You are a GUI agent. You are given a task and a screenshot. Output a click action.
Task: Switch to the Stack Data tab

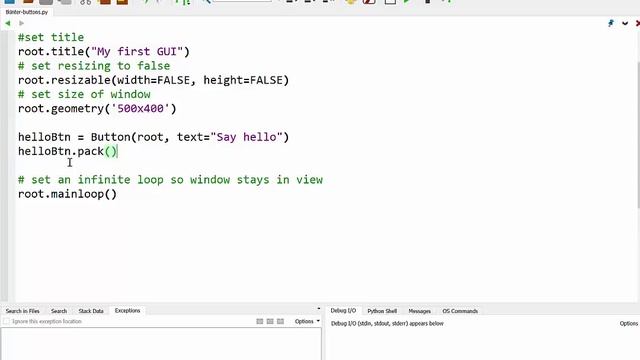(x=91, y=311)
